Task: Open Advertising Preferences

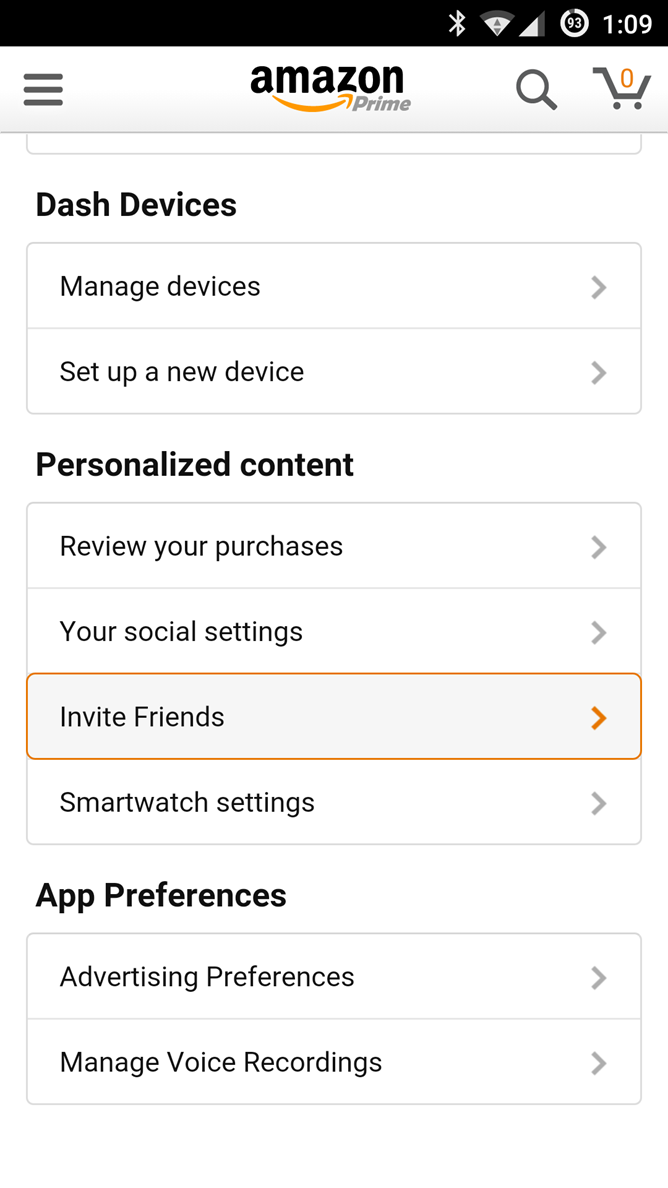Action: pyautogui.click(x=333, y=977)
